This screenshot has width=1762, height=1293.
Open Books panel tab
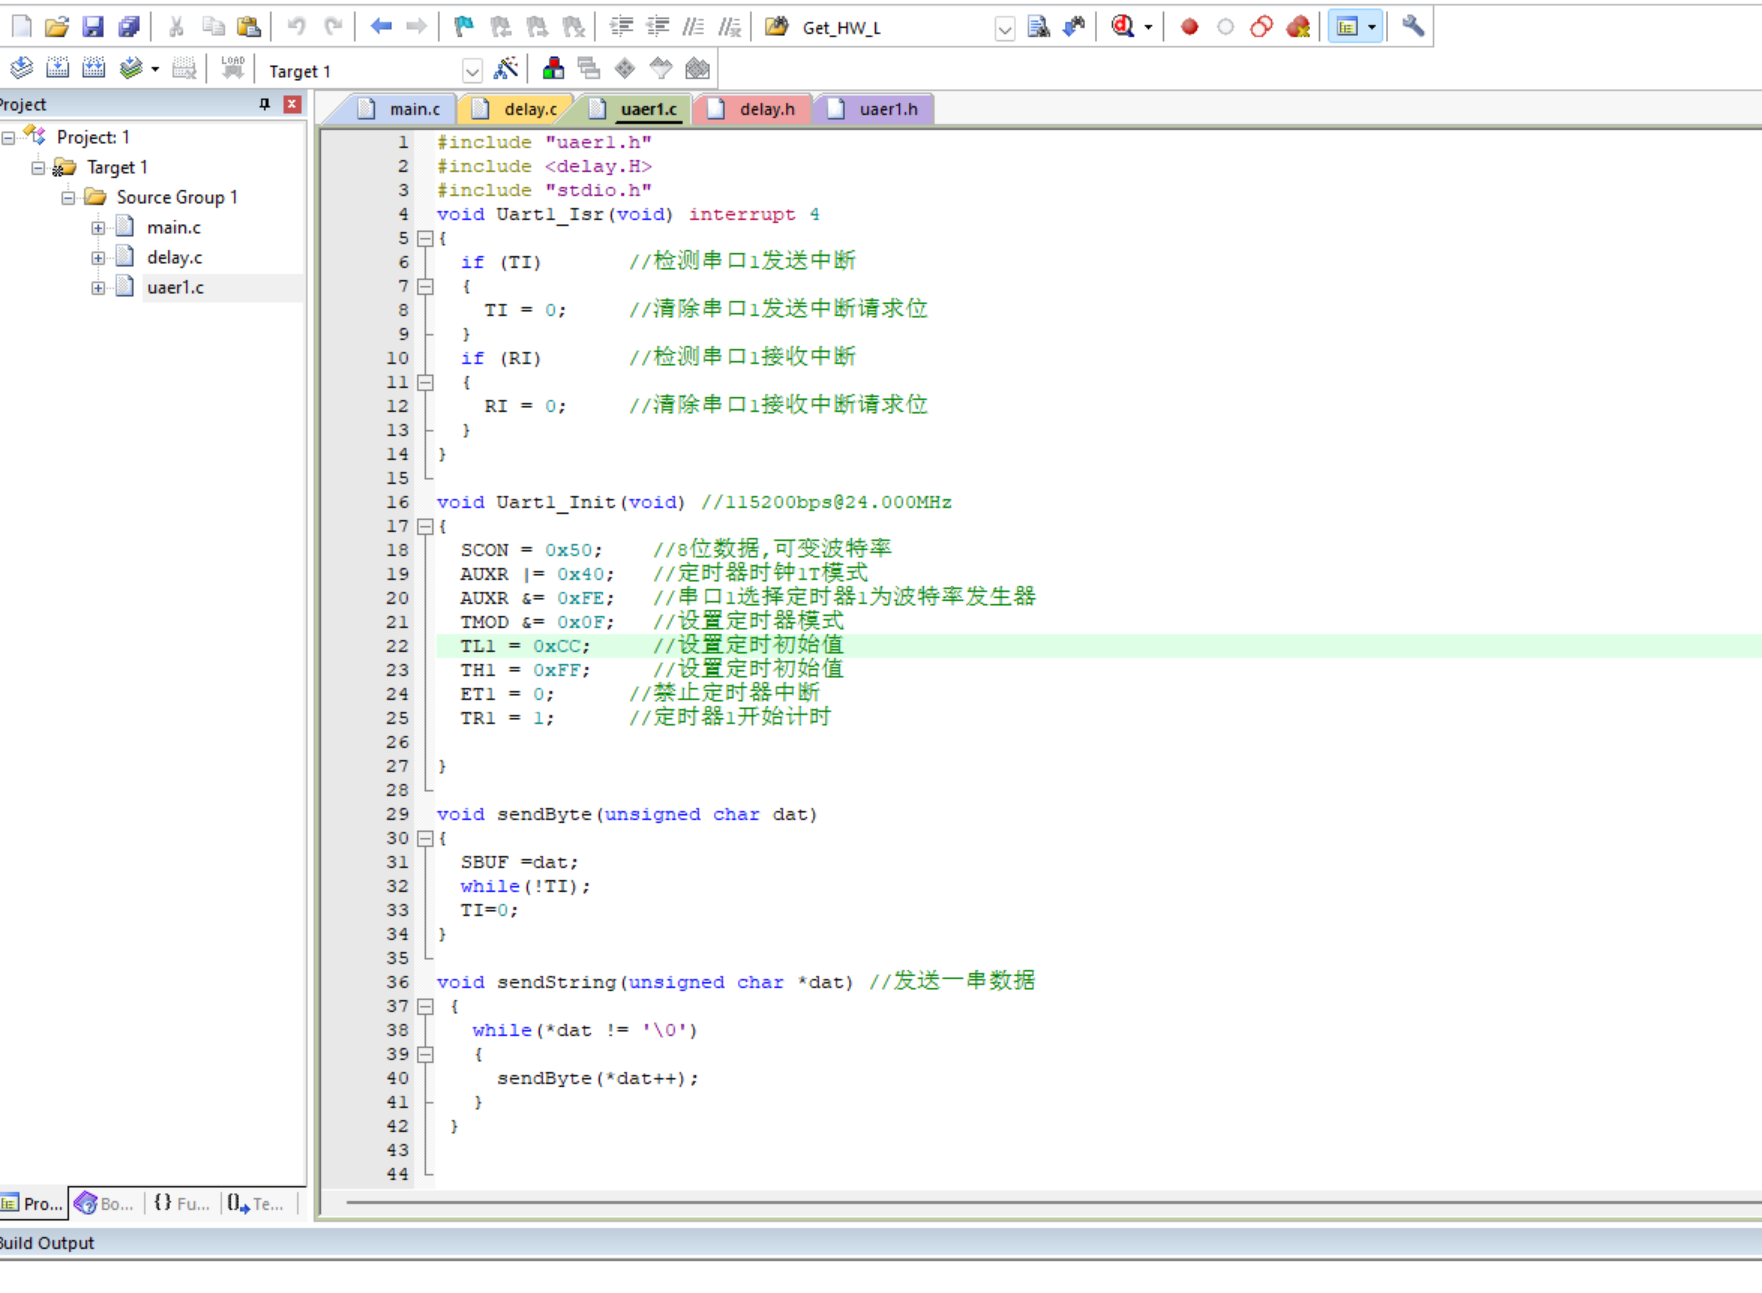105,1203
